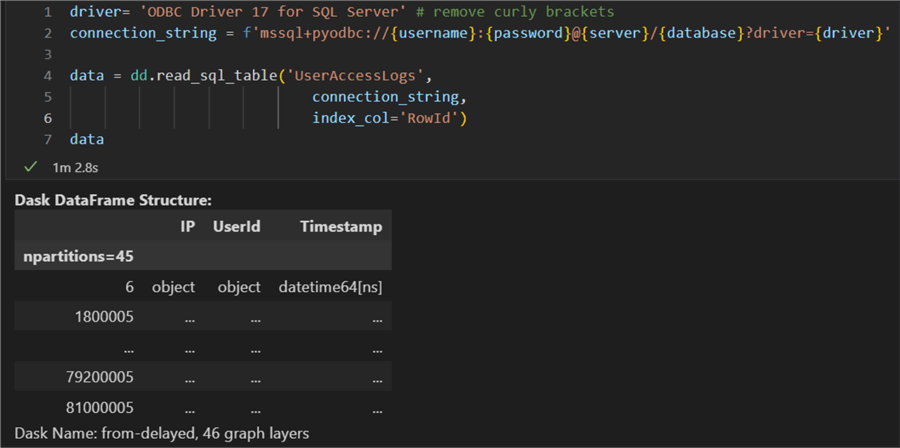Click the 'npartitions=45' row label
Screen dimensions: 900x448
pos(79,256)
